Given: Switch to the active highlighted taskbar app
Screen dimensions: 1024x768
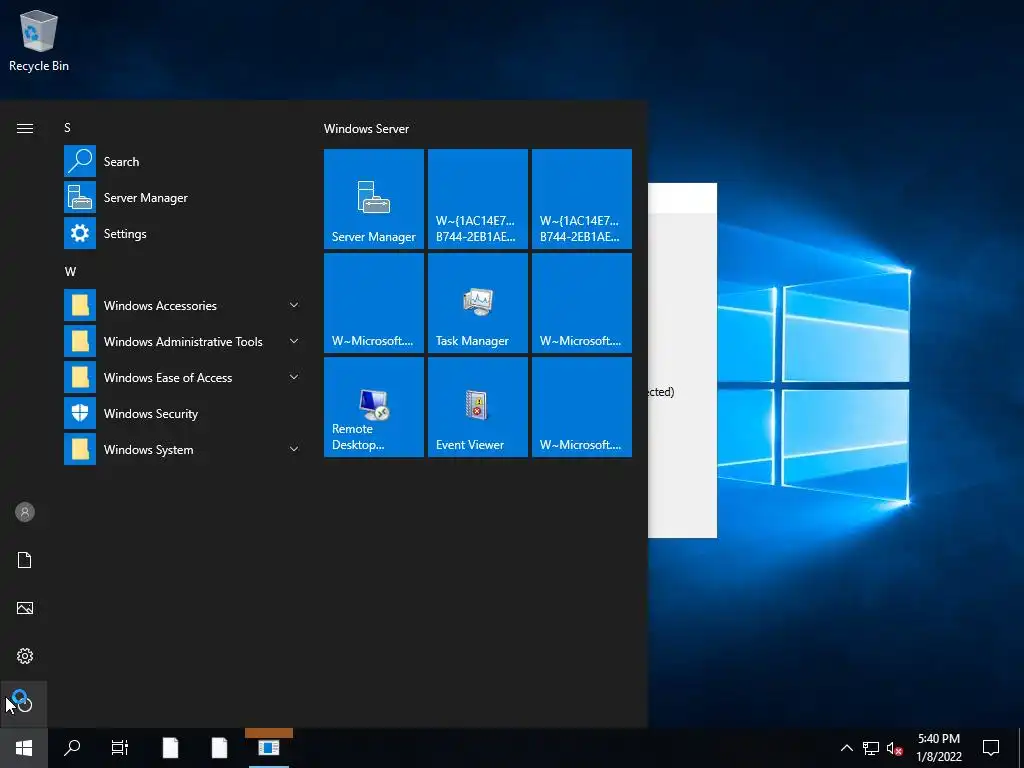Looking at the screenshot, I should point(268,748).
